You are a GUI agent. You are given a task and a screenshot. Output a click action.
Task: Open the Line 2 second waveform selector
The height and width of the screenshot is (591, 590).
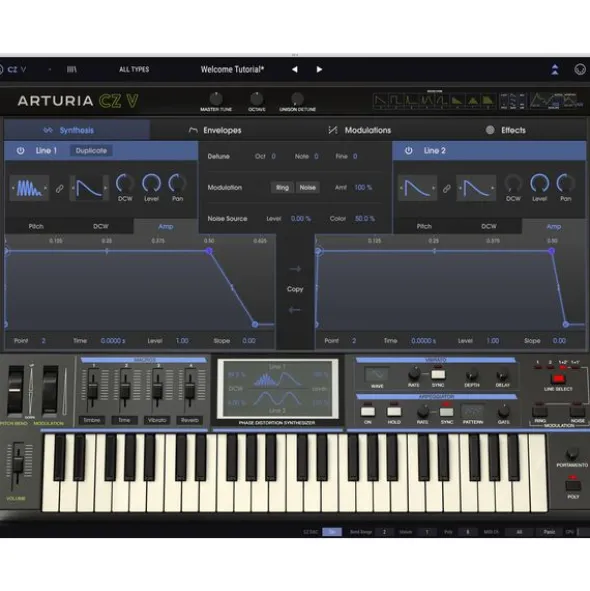point(476,188)
